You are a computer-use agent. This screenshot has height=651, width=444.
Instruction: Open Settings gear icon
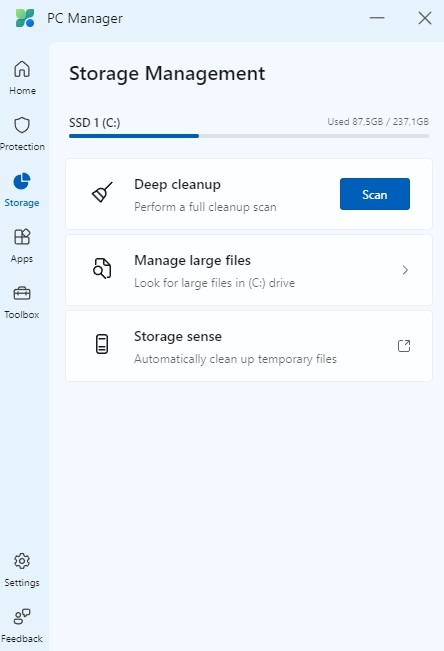tap(22, 561)
